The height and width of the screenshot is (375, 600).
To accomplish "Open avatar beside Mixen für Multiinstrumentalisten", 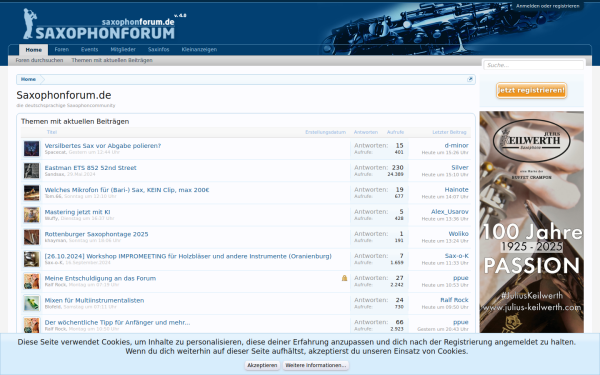I will (x=31, y=303).
